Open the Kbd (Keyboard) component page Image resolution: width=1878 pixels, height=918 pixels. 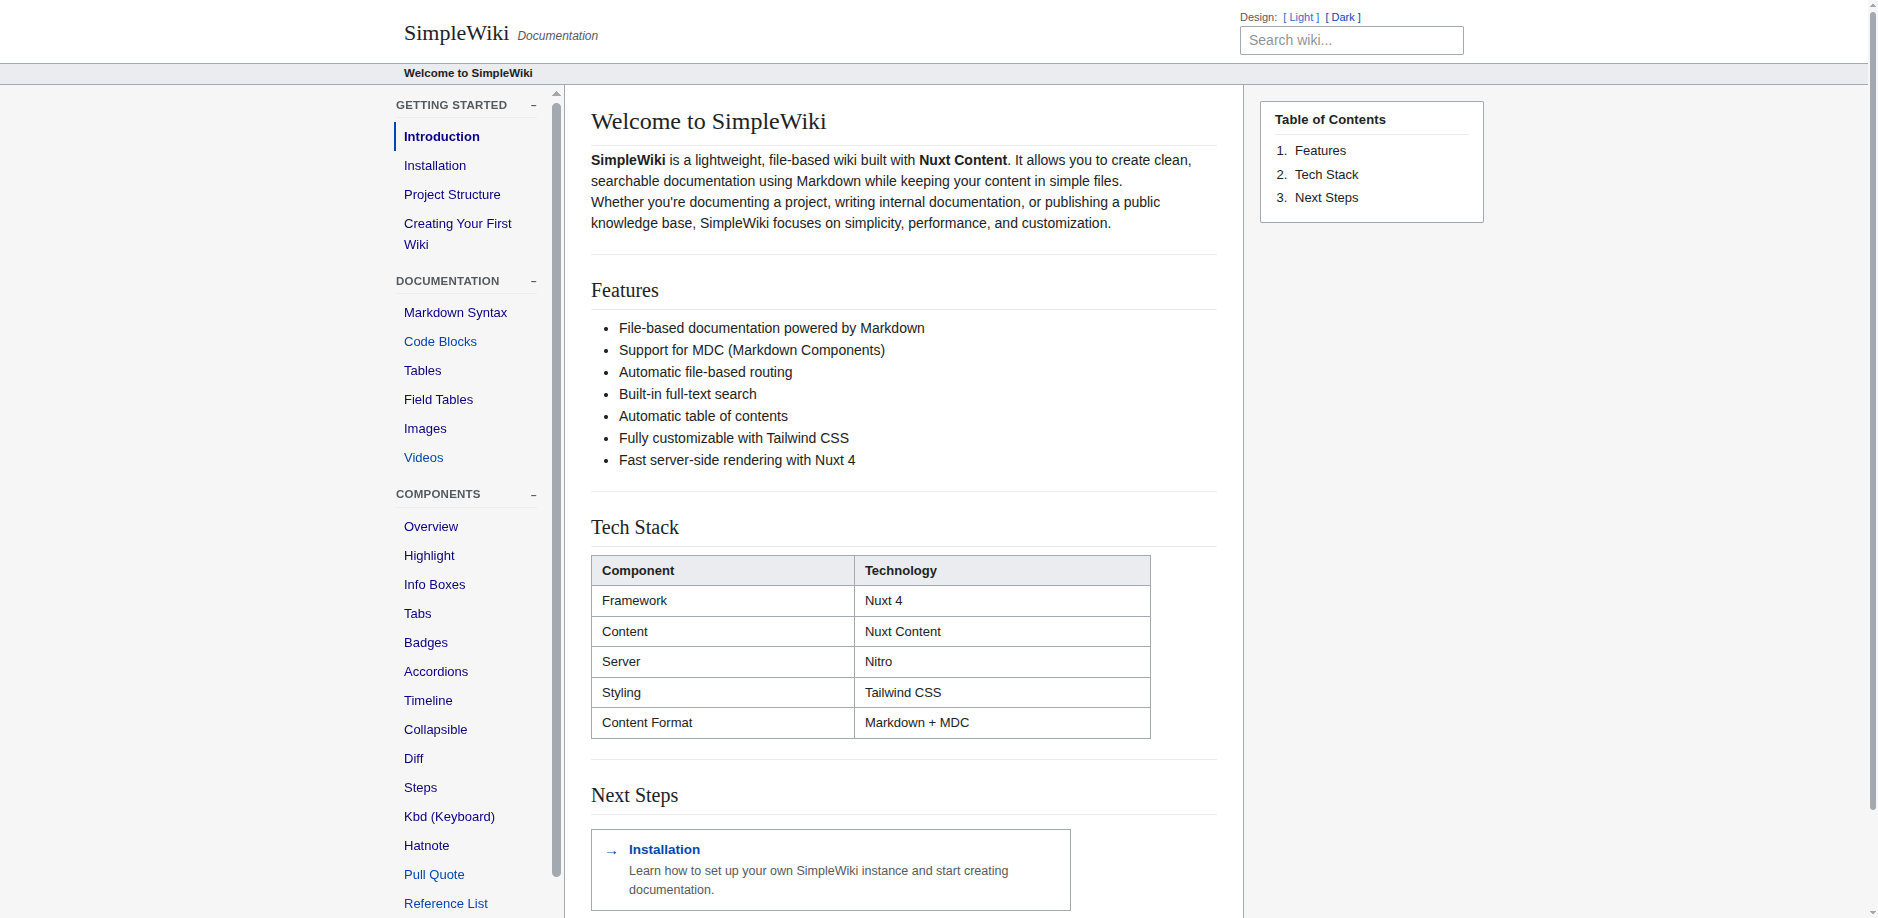449,817
